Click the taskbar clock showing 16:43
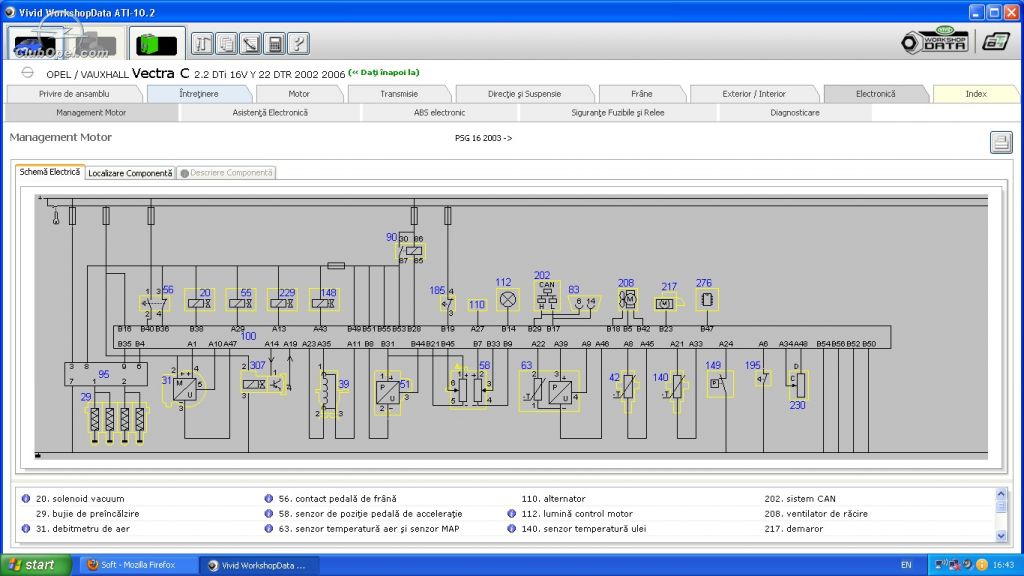The height and width of the screenshot is (576, 1024). 1004,565
